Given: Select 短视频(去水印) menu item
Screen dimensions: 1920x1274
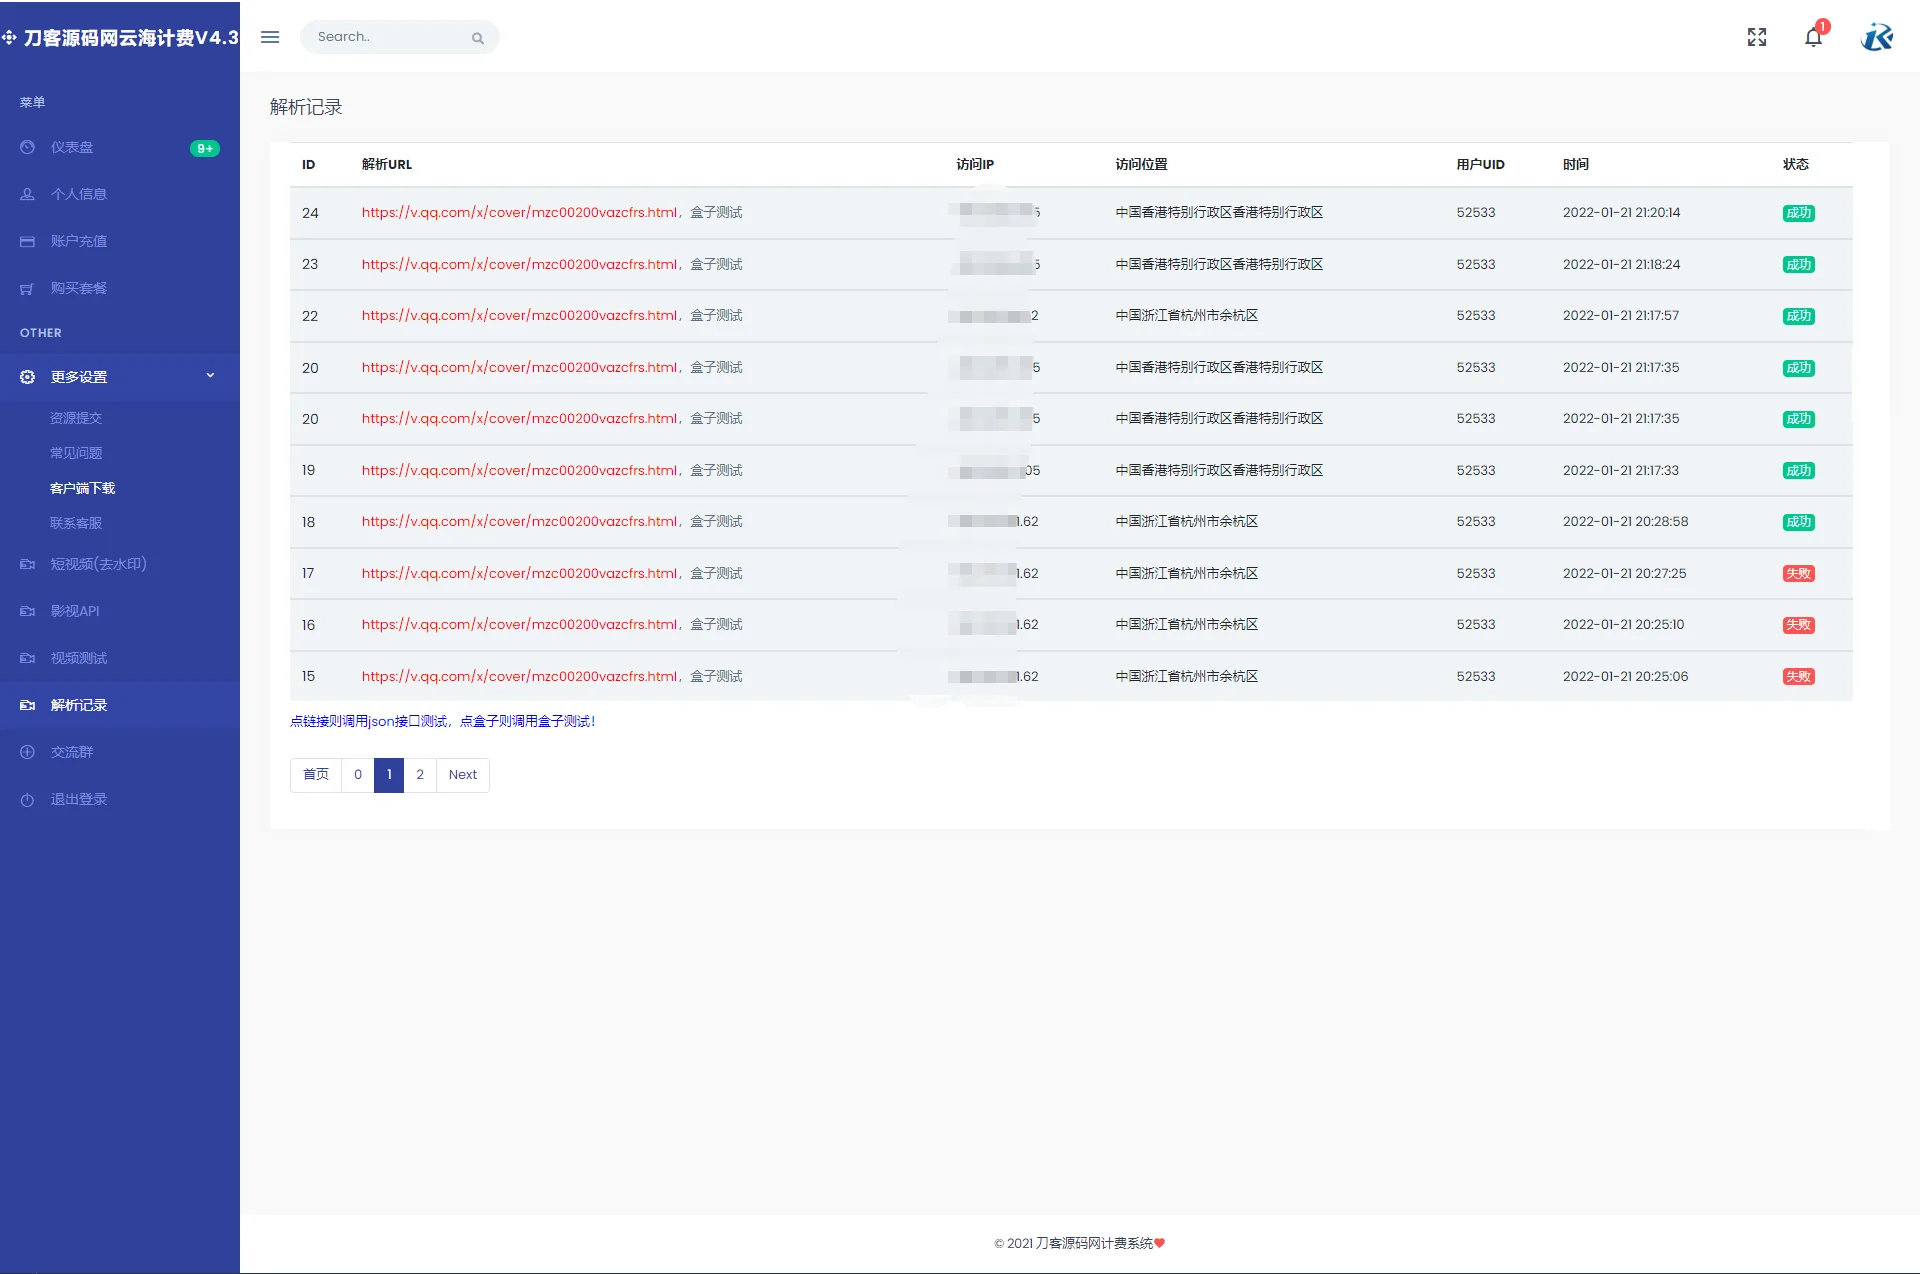Looking at the screenshot, I should coord(98,564).
